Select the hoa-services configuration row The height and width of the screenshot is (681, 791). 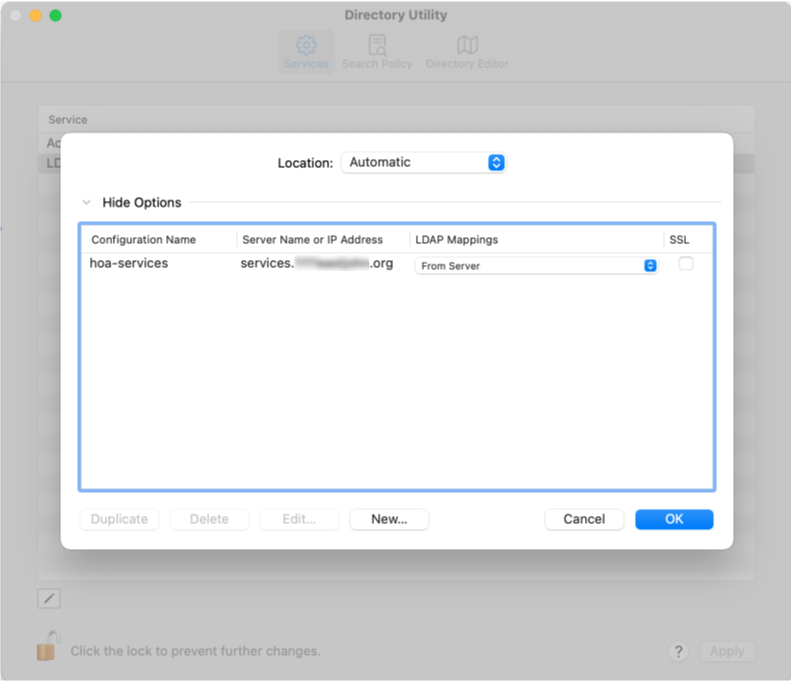[x=129, y=264]
